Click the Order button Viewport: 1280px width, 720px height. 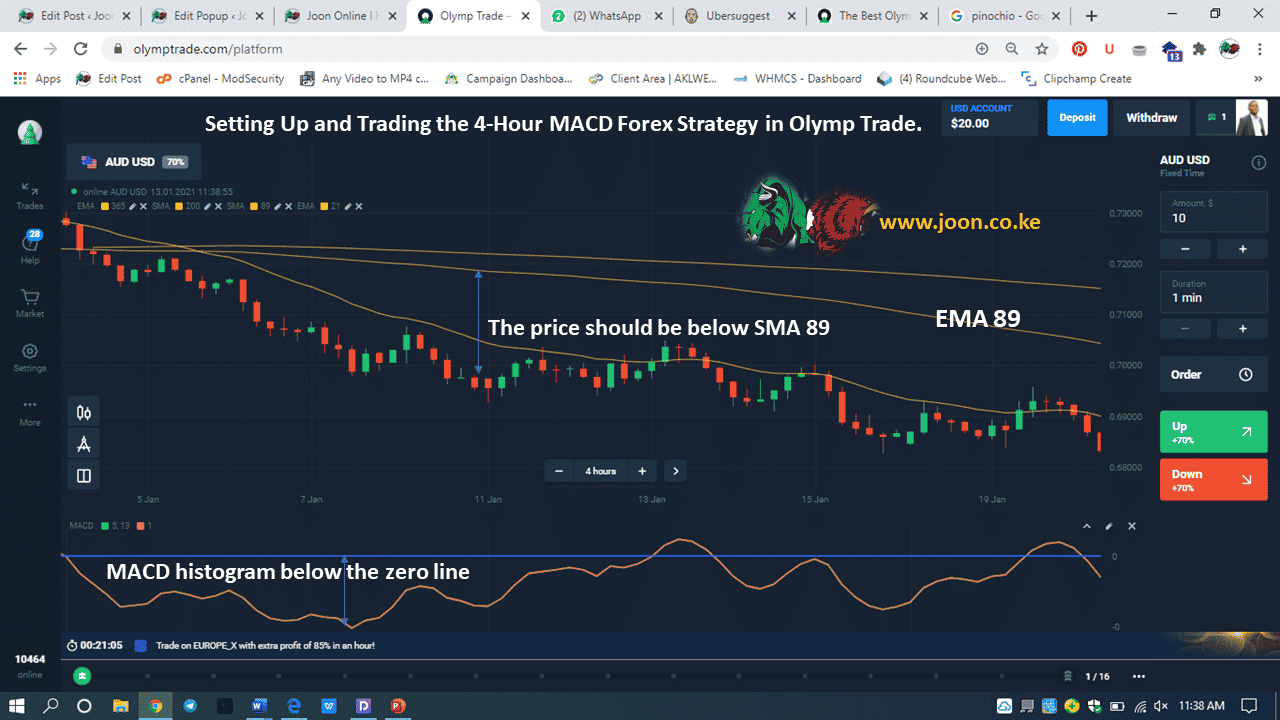[x=1213, y=375]
